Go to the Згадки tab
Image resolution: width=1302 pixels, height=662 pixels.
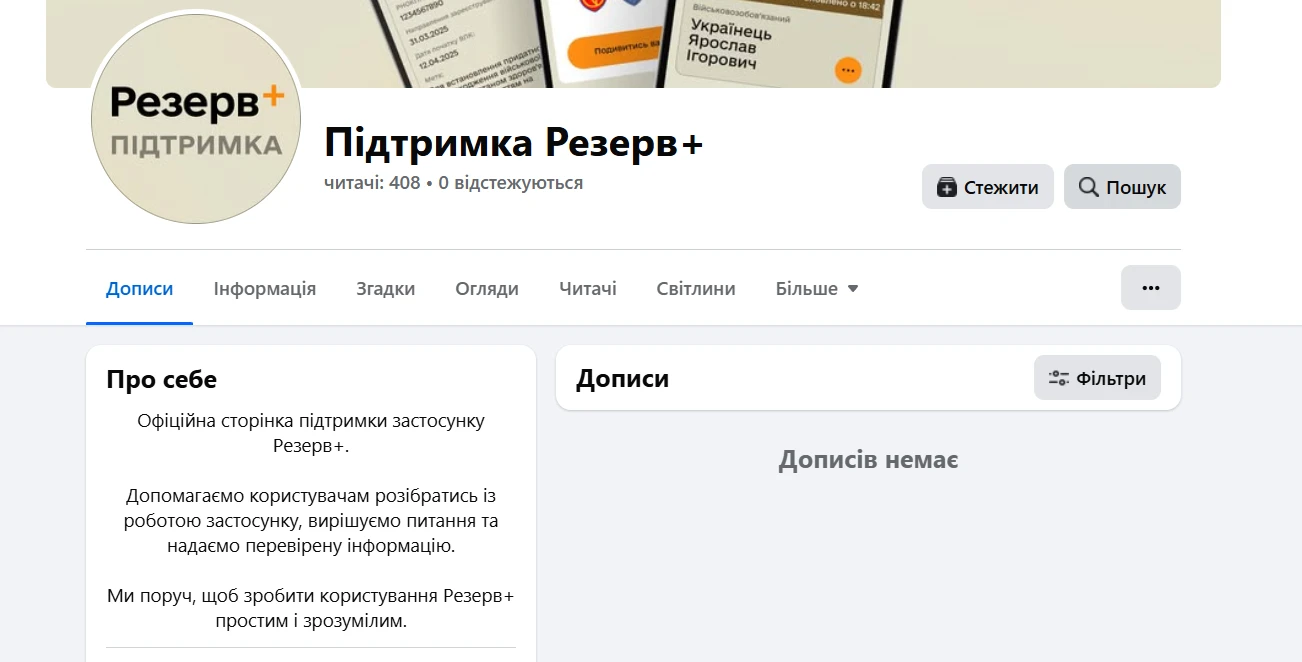click(x=386, y=289)
